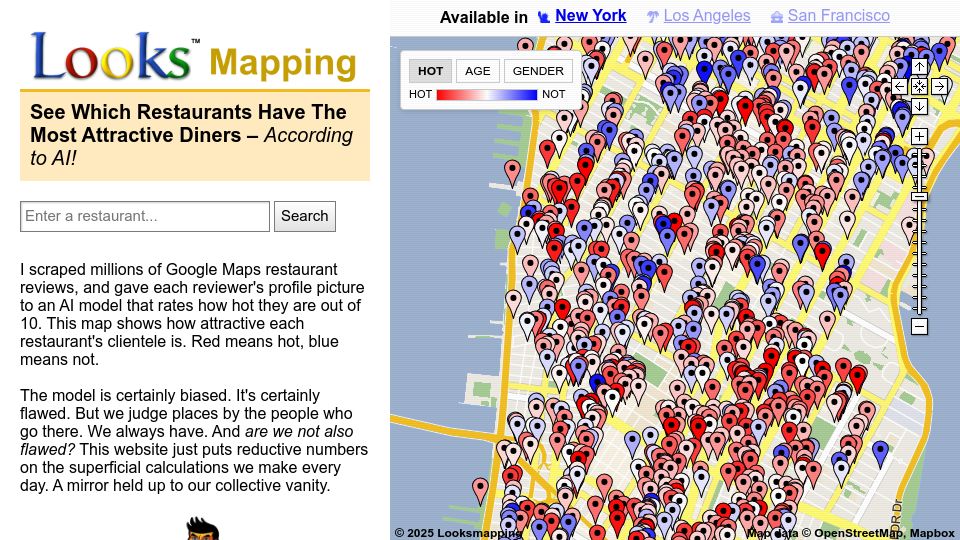960x540 pixels.
Task: Click the Statue of Liberty icon beside New York
Action: [x=544, y=17]
